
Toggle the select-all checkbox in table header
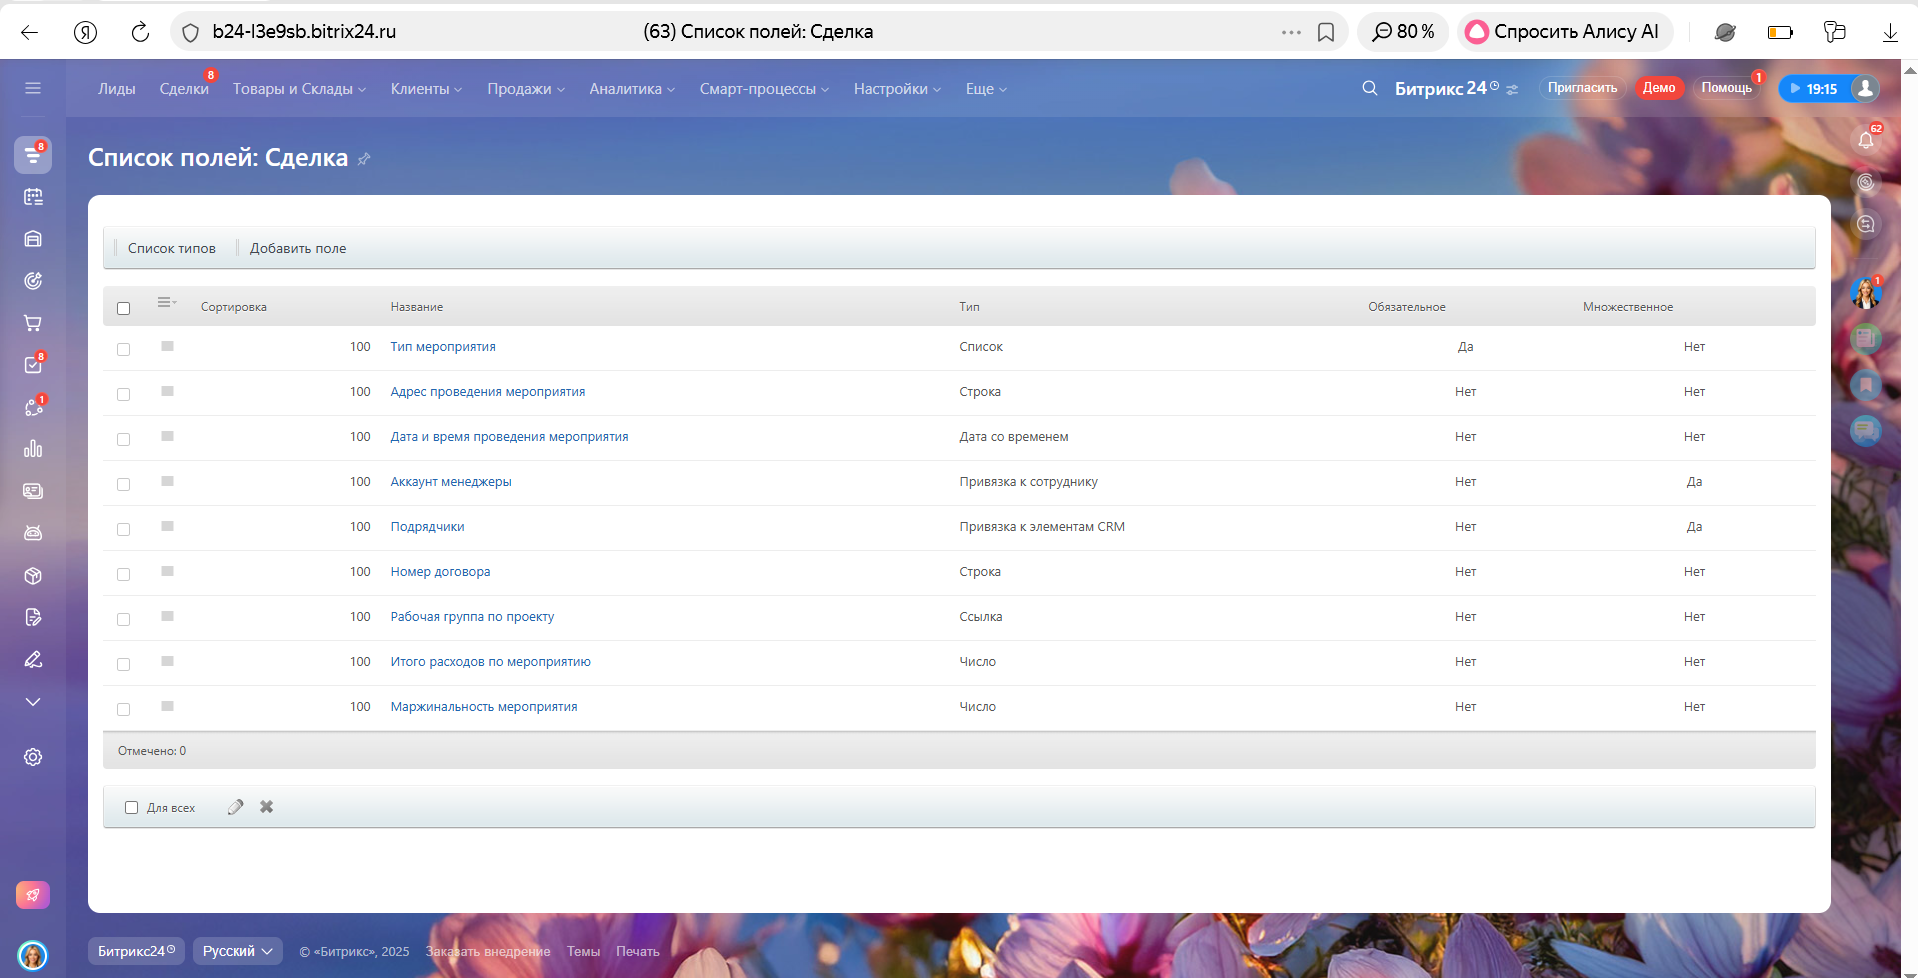pyautogui.click(x=124, y=308)
